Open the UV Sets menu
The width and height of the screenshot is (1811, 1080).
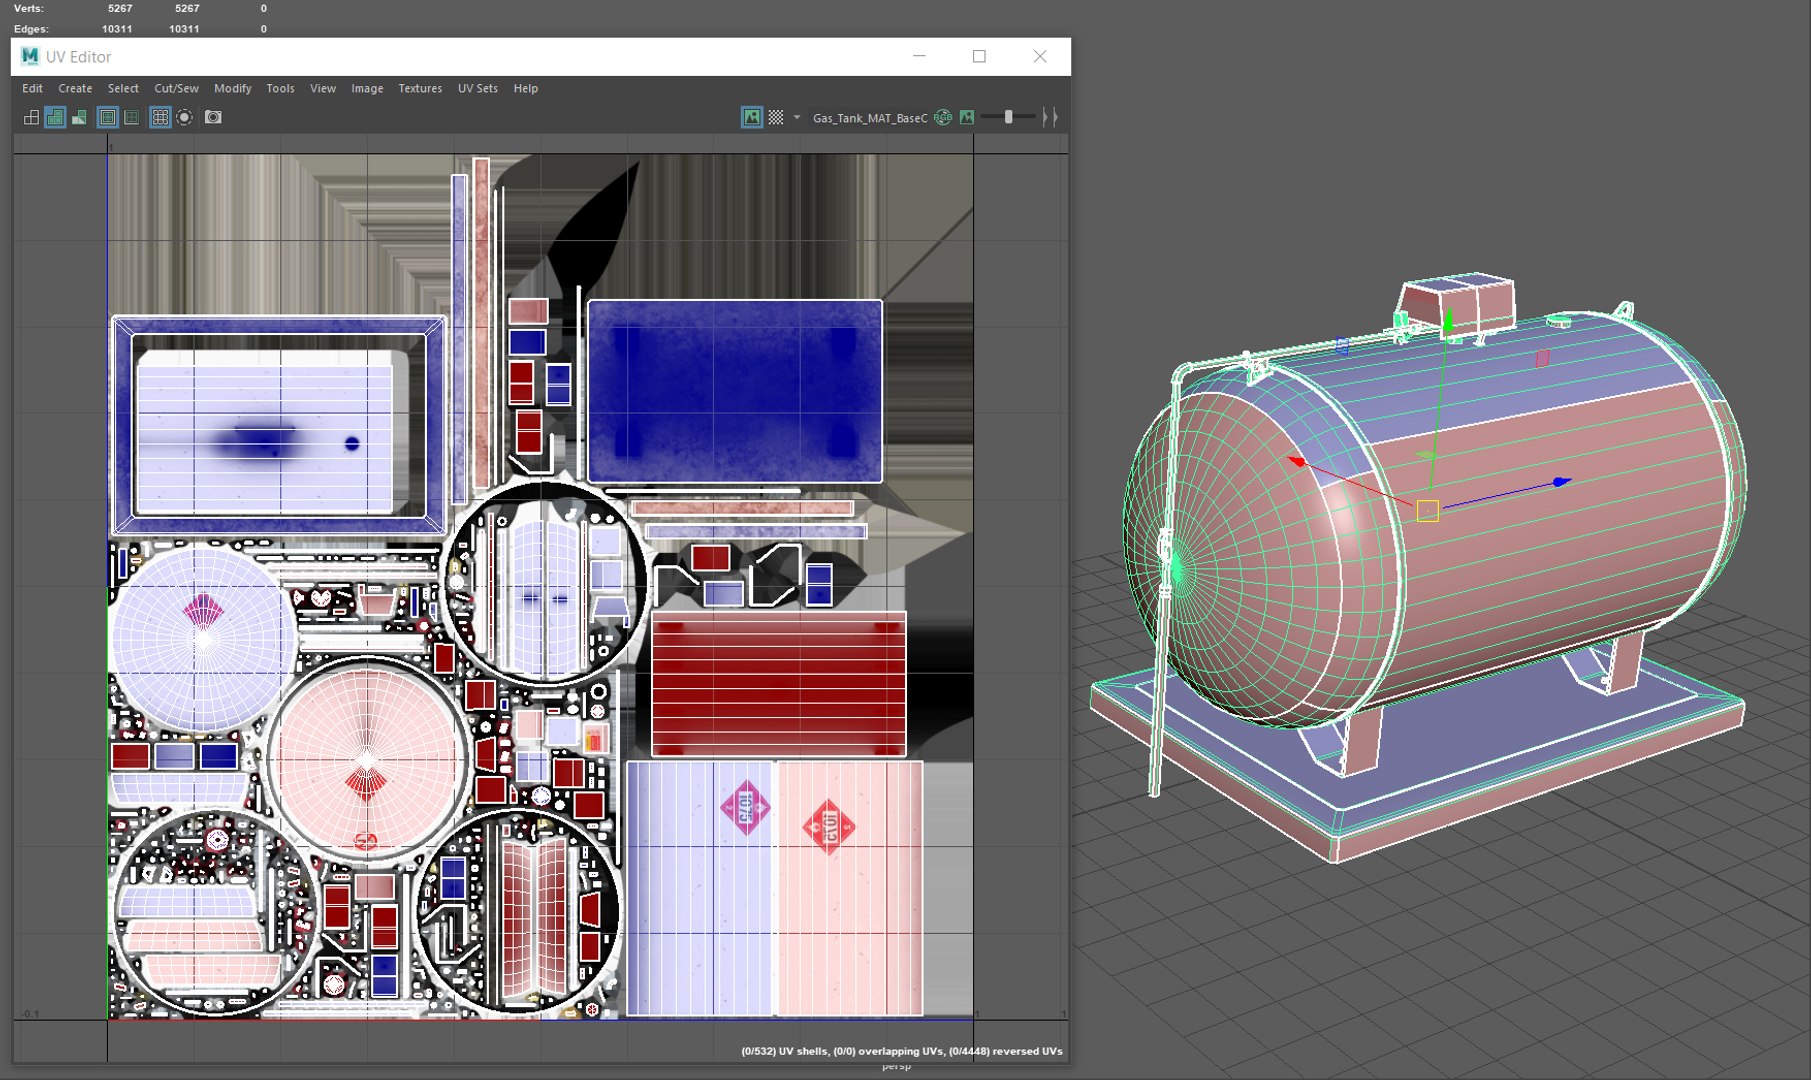pyautogui.click(x=478, y=88)
